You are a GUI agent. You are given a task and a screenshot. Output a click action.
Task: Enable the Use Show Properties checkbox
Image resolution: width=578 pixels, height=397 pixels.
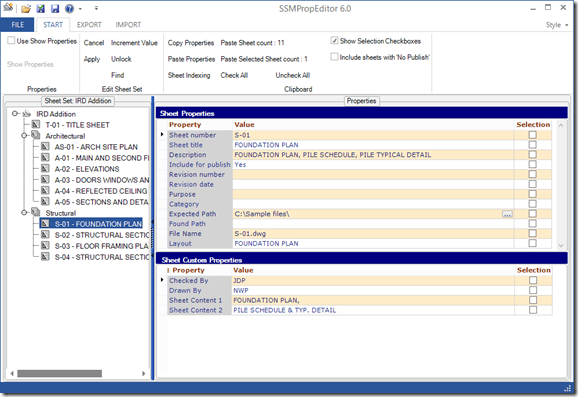[11, 41]
